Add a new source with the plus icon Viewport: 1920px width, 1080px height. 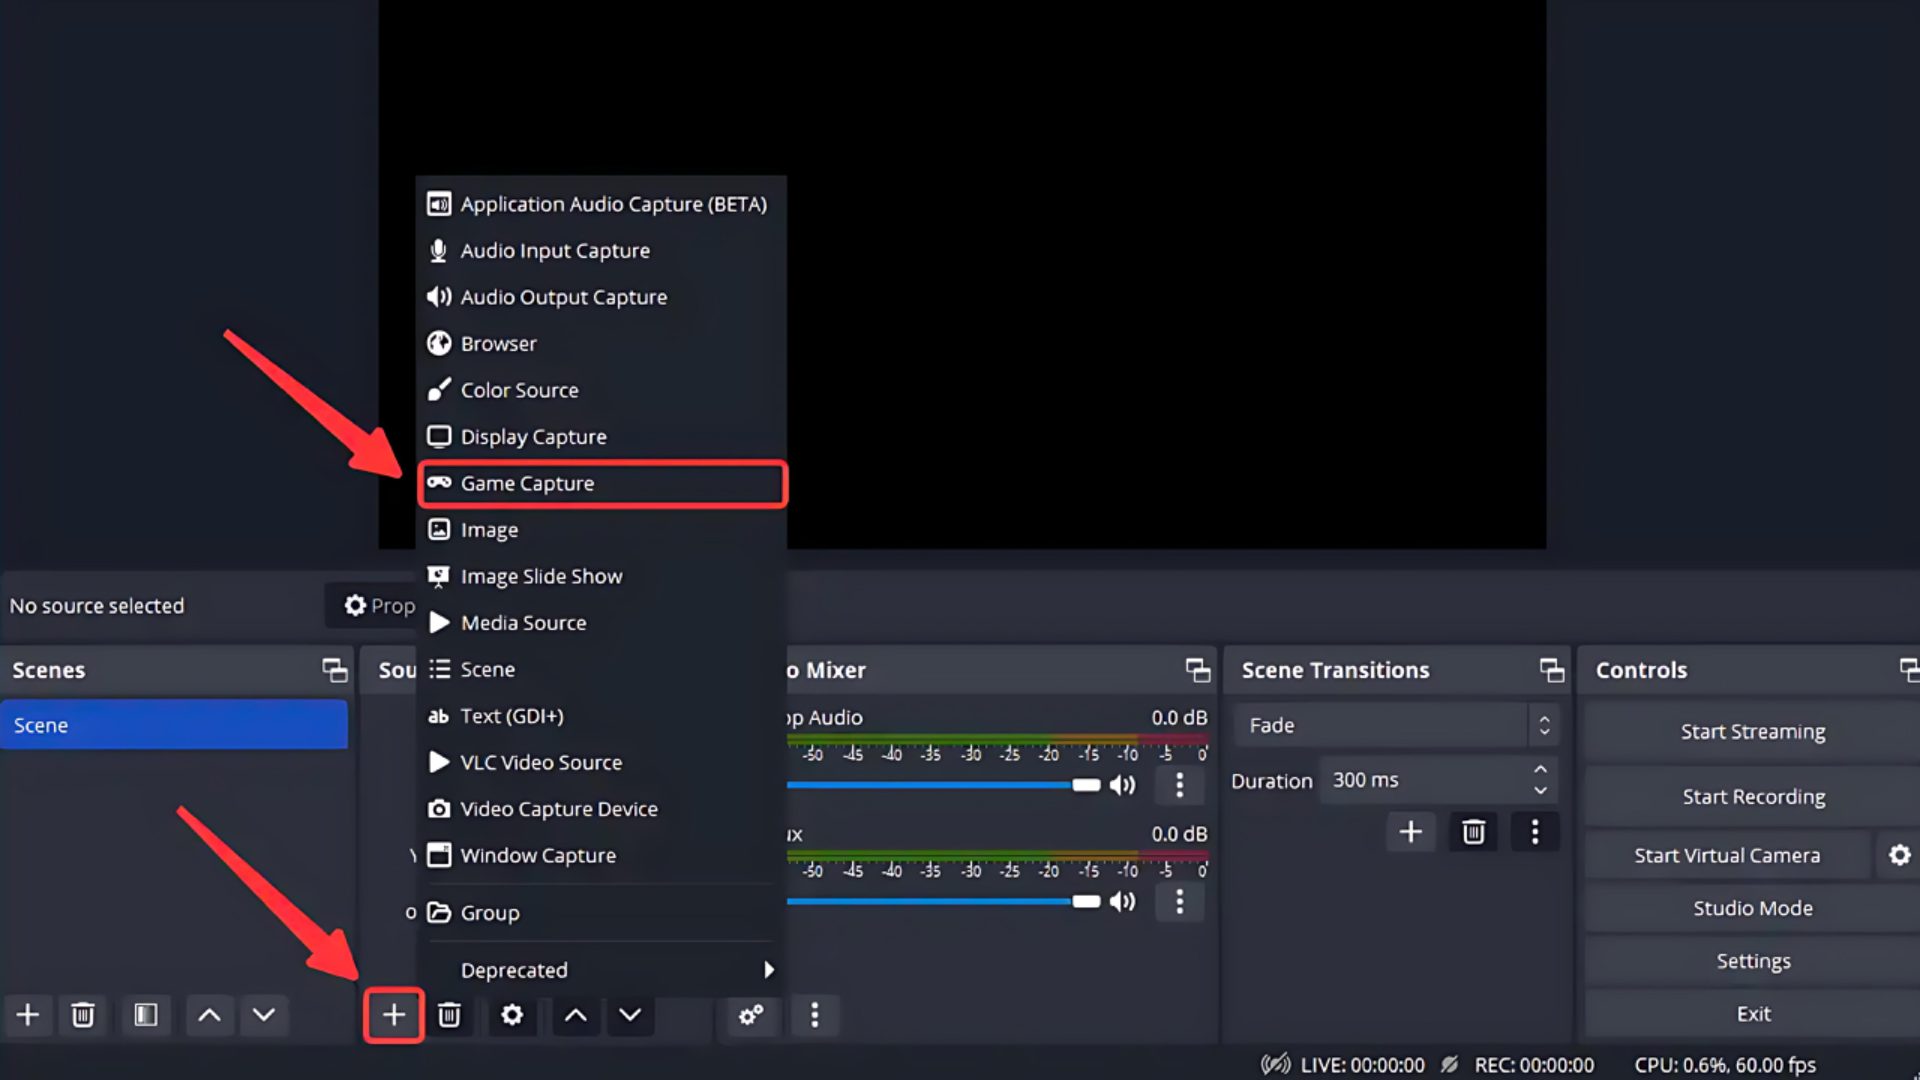394,1015
